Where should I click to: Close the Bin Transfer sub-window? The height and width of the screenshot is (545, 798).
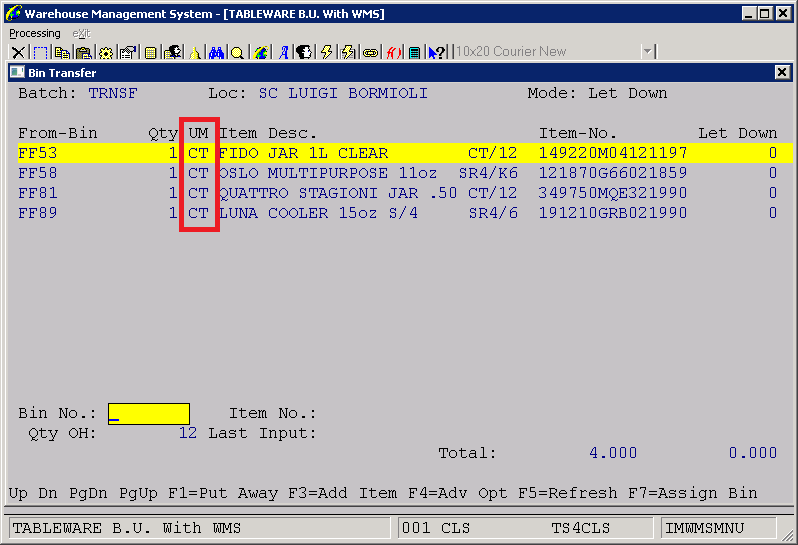(x=782, y=72)
